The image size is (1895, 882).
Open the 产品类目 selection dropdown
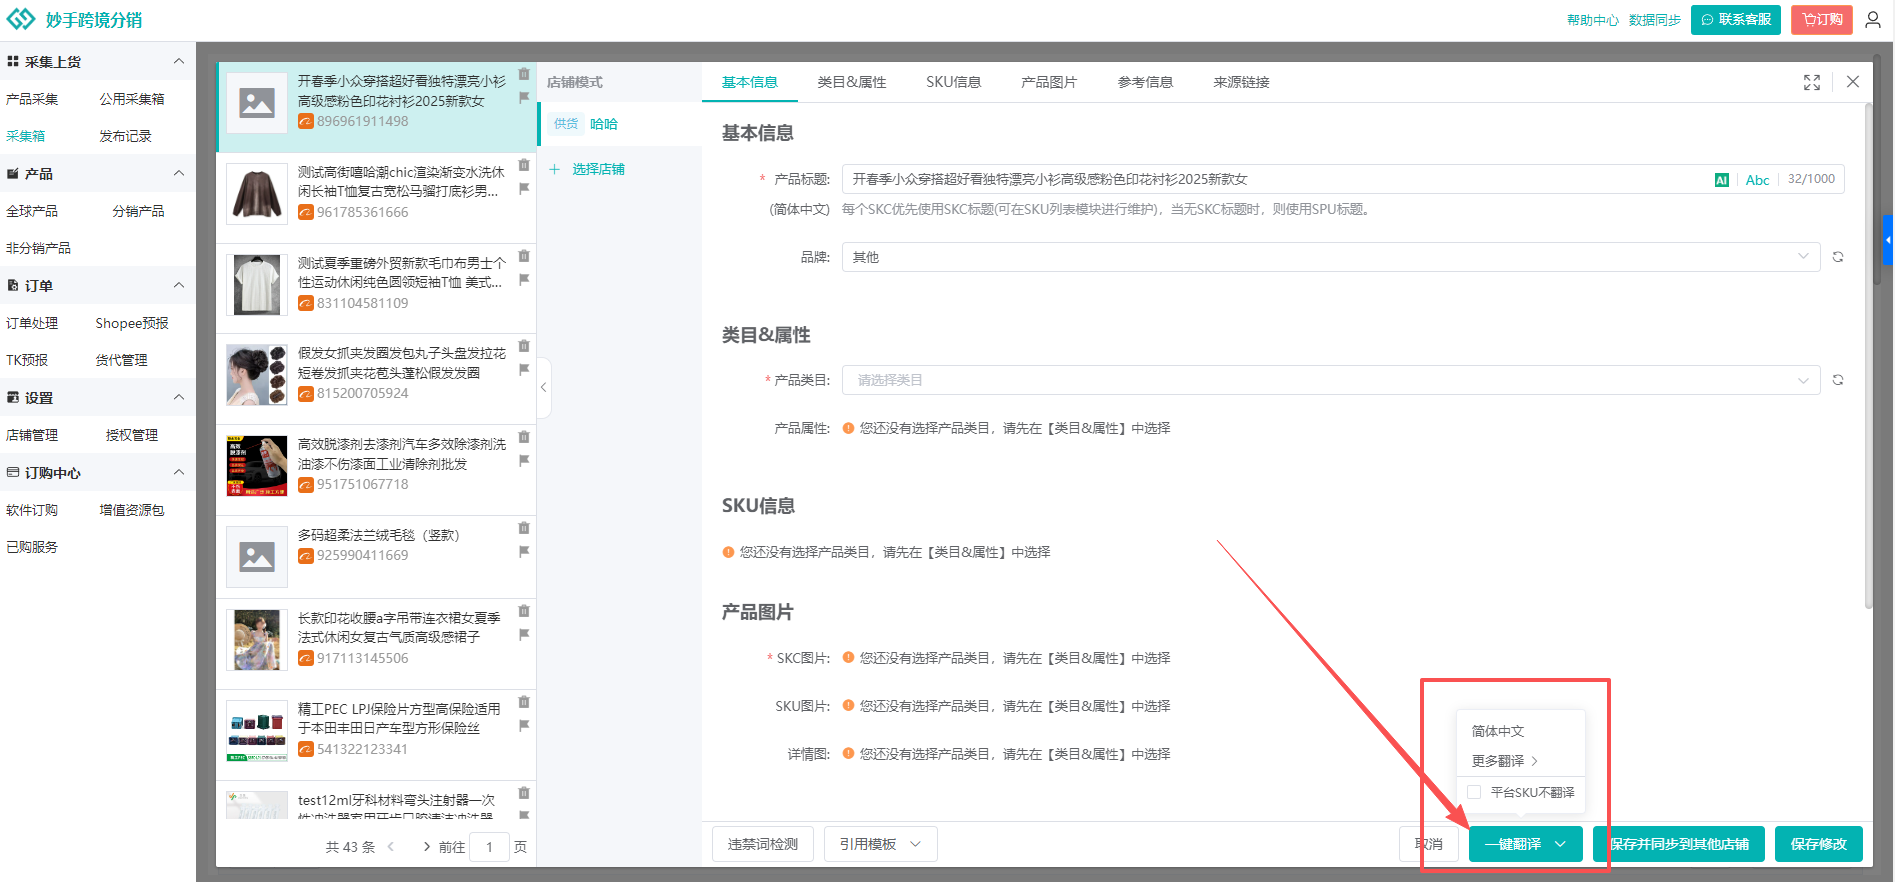(x=1803, y=380)
